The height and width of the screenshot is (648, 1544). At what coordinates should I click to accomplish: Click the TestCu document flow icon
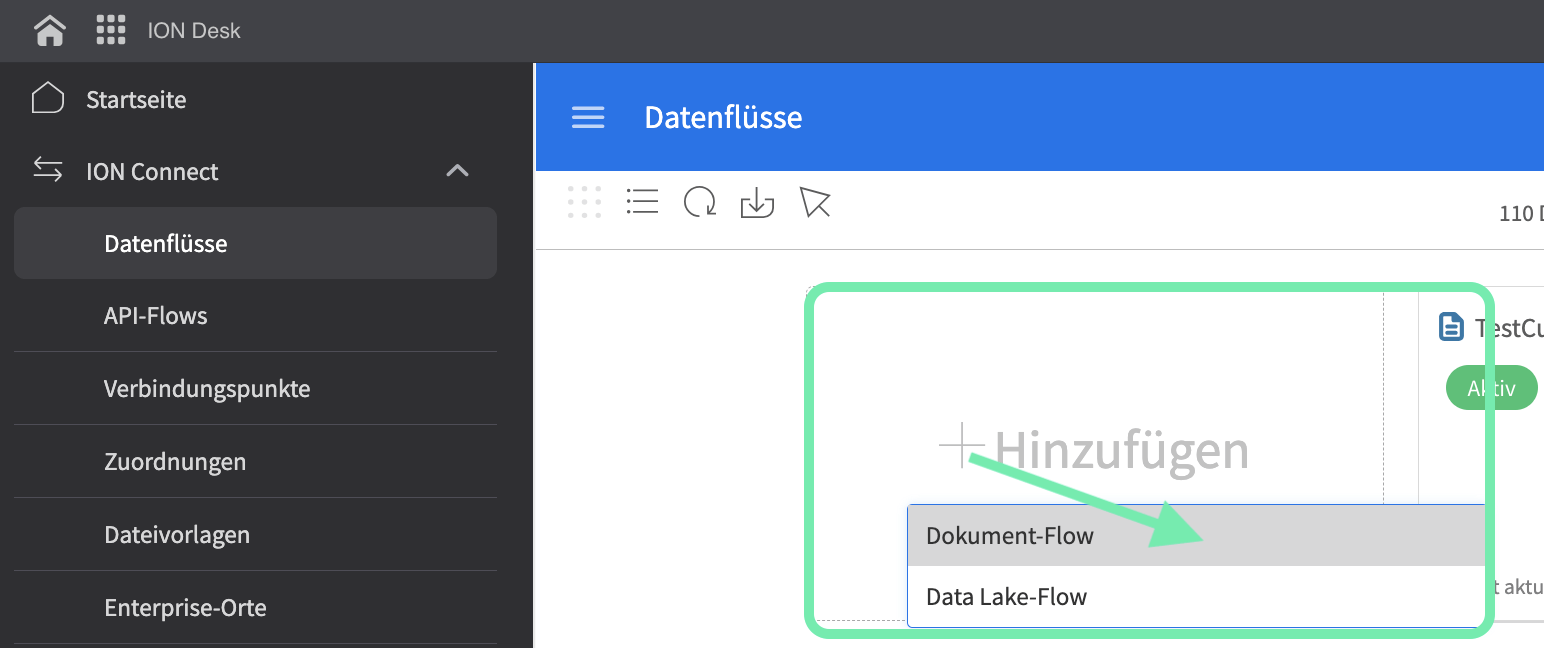tap(1451, 327)
